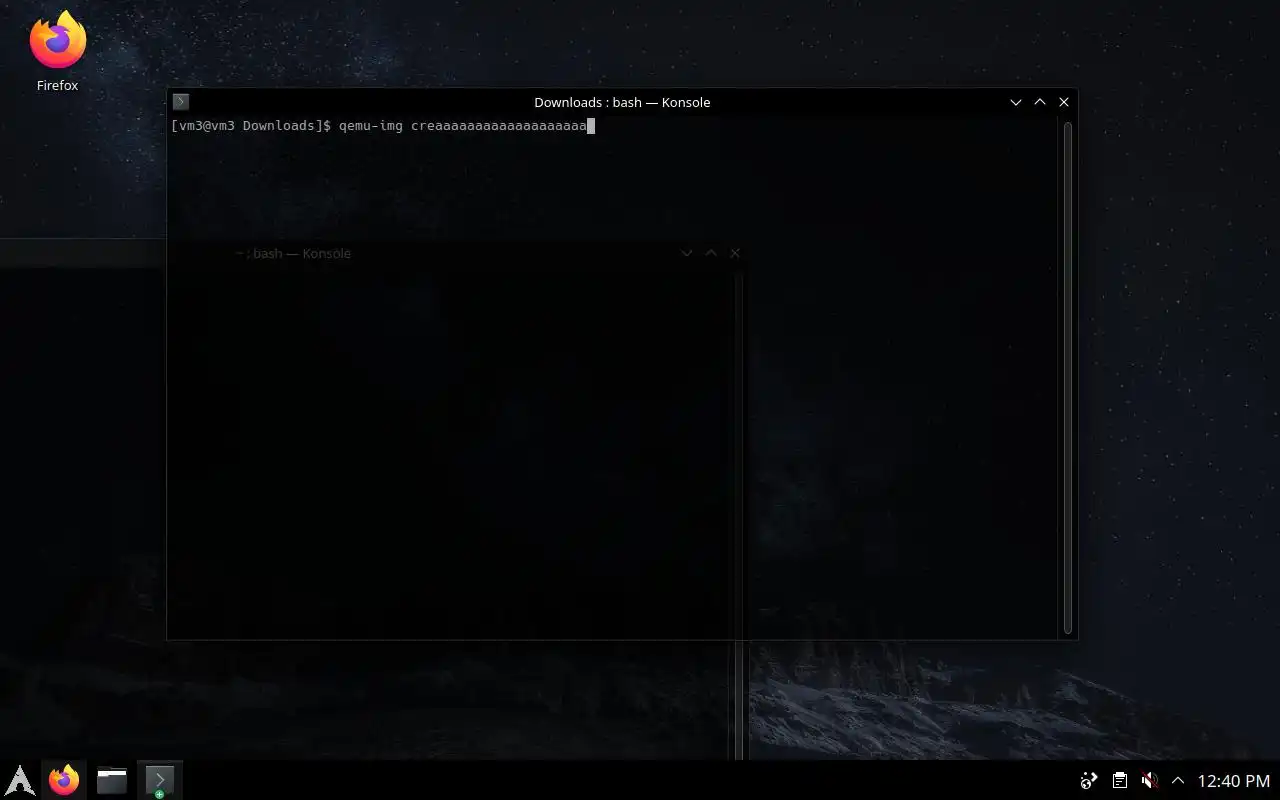Maximize the background home-directory Konsole window
Screen dimensions: 1280x800
(711, 254)
